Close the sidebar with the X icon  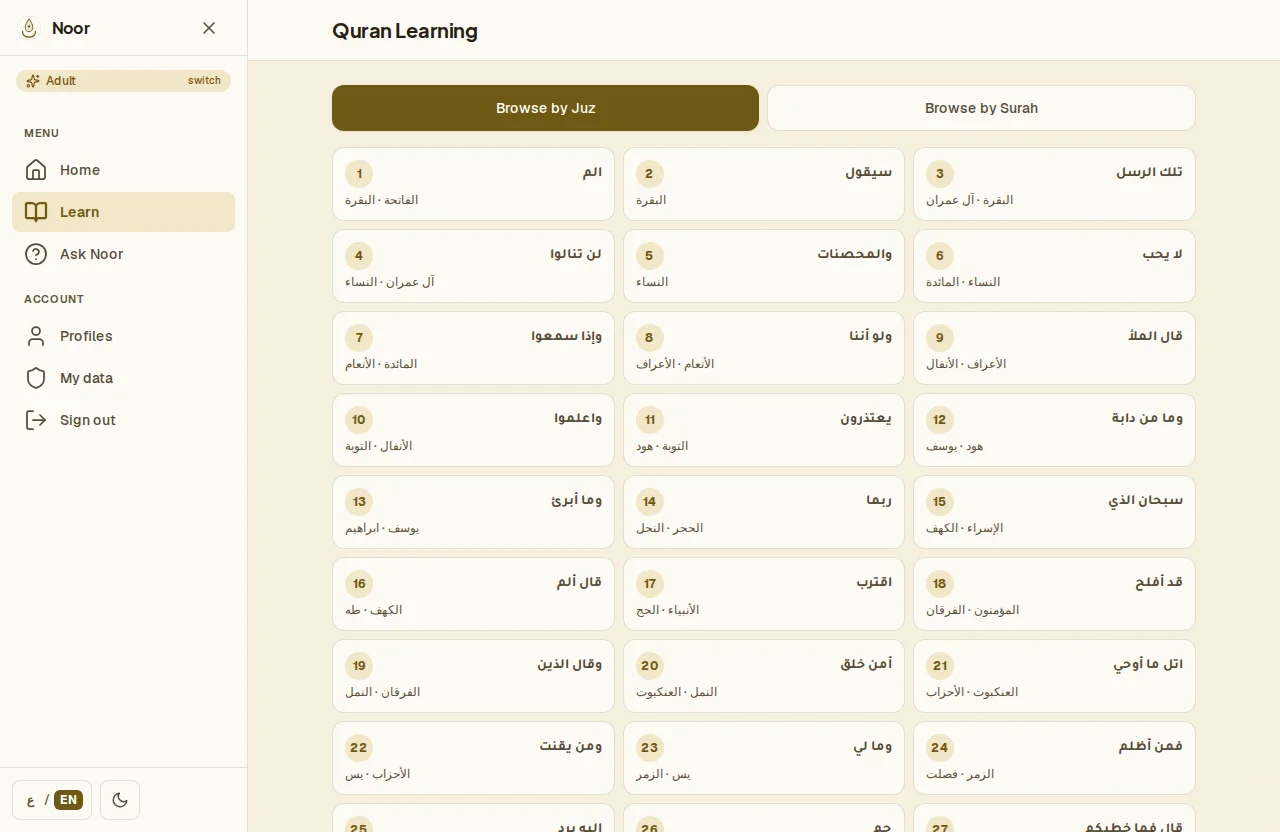pyautogui.click(x=209, y=28)
